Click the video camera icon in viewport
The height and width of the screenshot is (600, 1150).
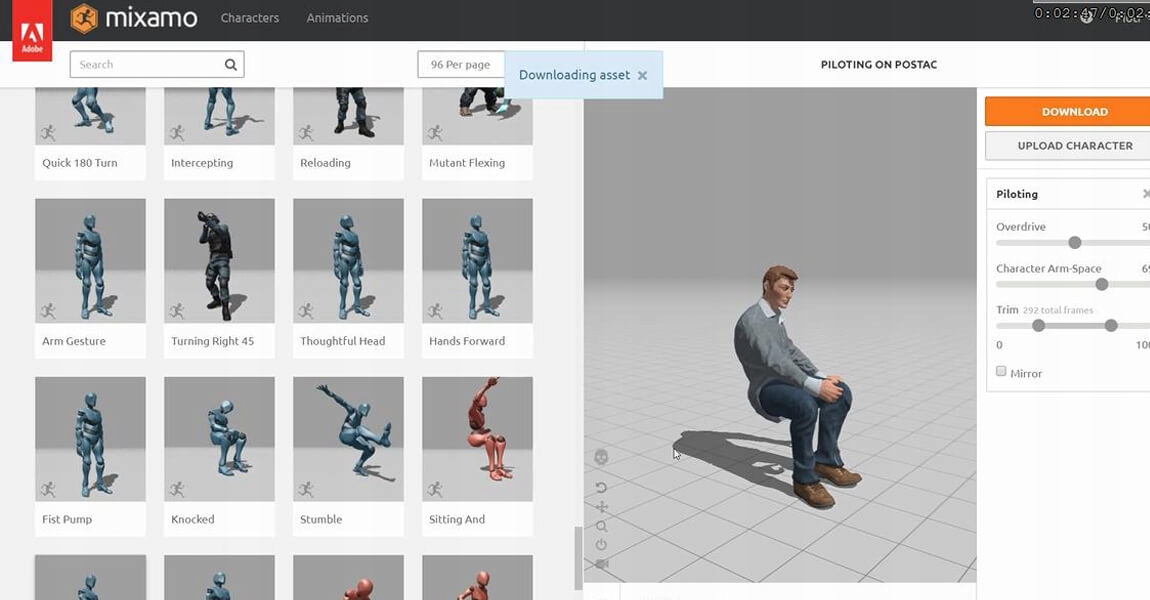click(x=601, y=565)
